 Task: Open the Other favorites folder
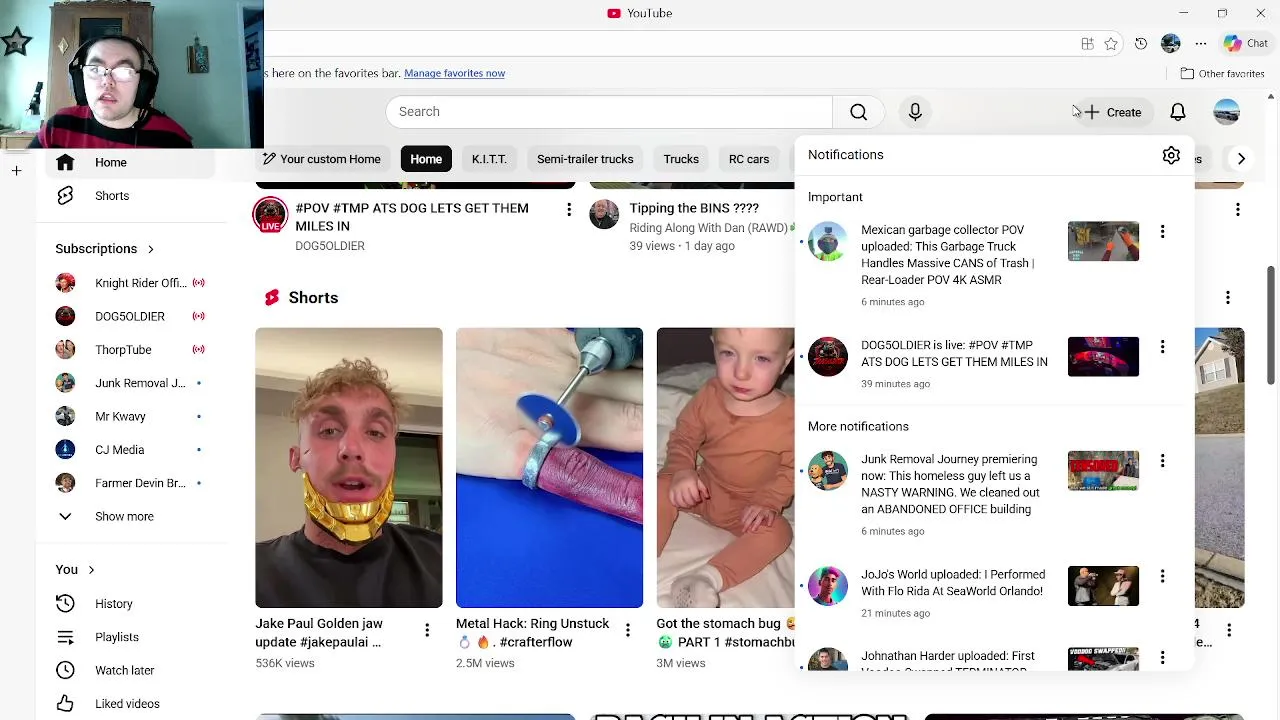pos(1222,73)
